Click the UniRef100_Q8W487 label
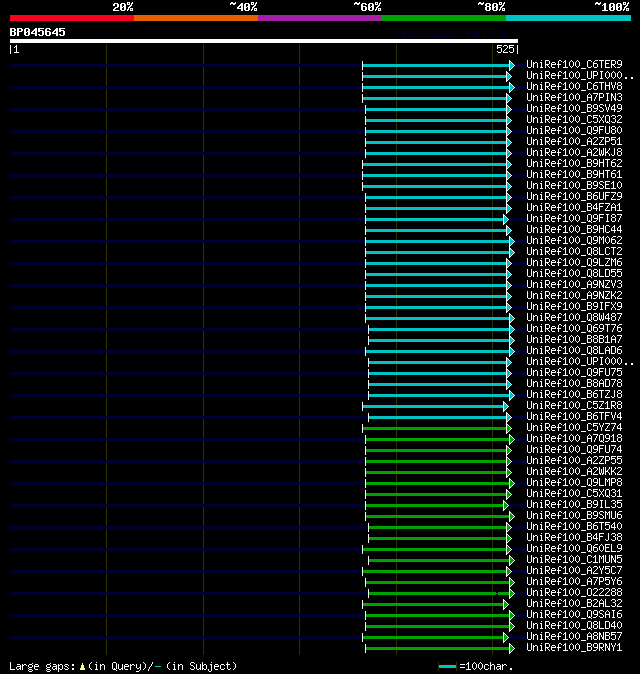Screen dimensions: 640x674 pos(574,318)
